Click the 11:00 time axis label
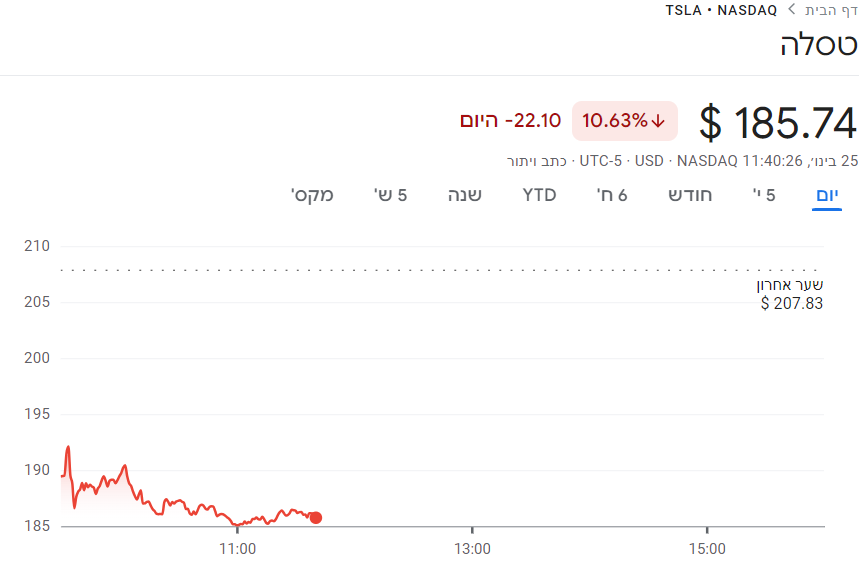 237,548
